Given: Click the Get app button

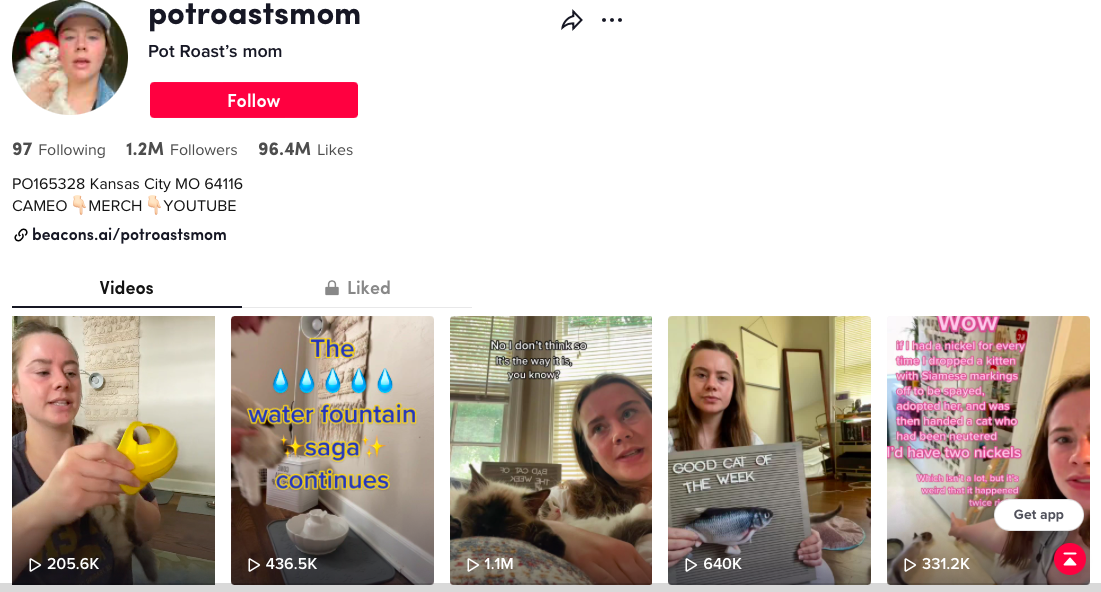Looking at the screenshot, I should (1038, 515).
